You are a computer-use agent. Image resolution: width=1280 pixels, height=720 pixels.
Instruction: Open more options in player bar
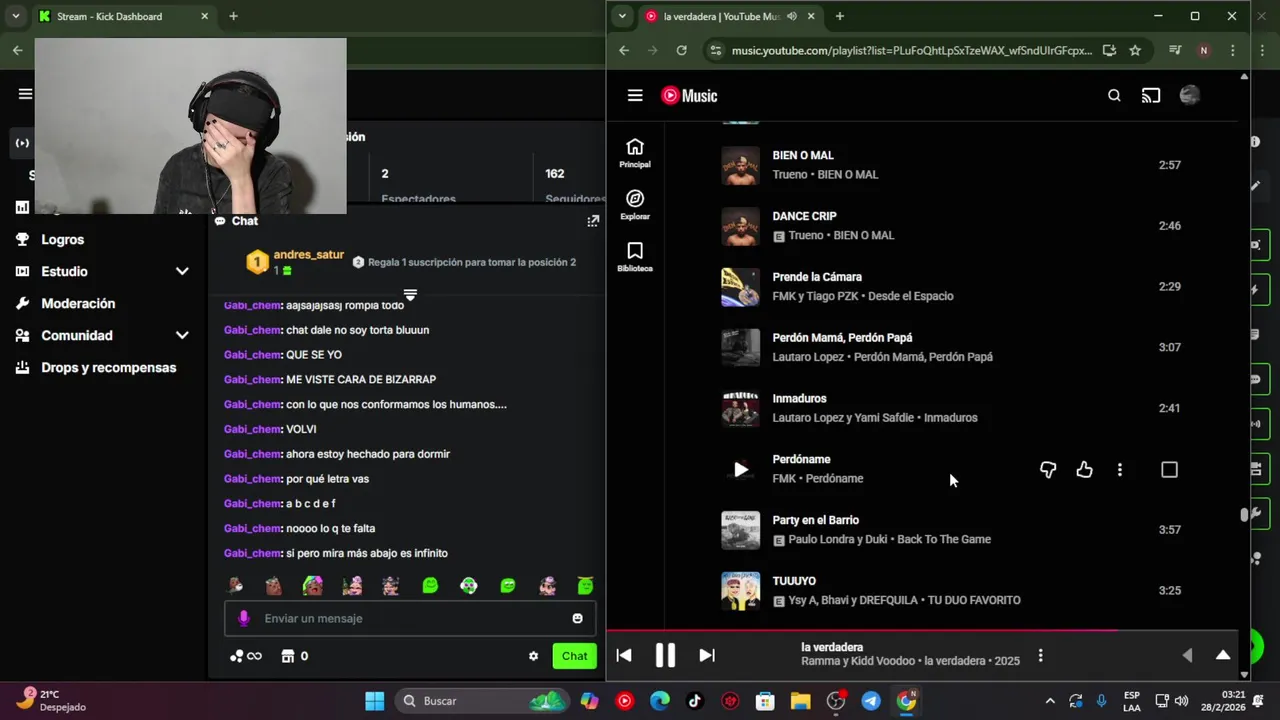pyautogui.click(x=1040, y=655)
